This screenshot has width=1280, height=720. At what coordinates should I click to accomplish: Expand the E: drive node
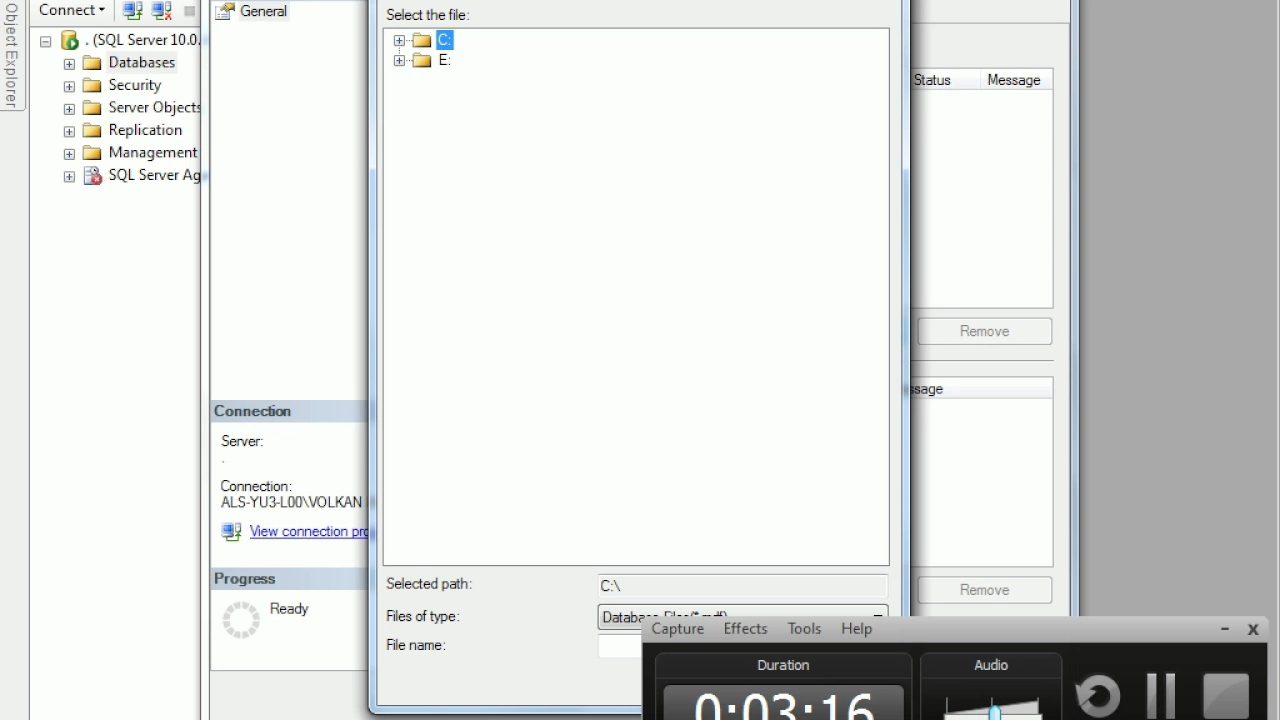pos(399,61)
